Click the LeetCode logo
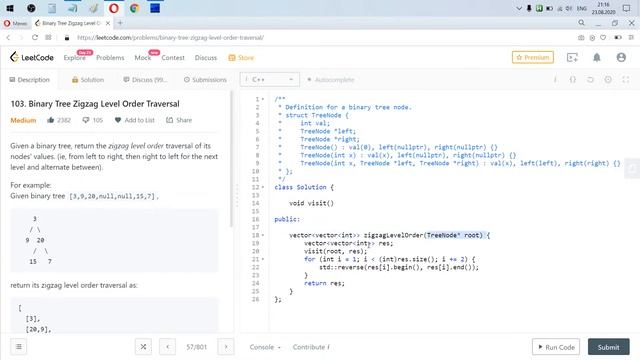Image resolution: width=640 pixels, height=360 pixels. click(x=32, y=57)
